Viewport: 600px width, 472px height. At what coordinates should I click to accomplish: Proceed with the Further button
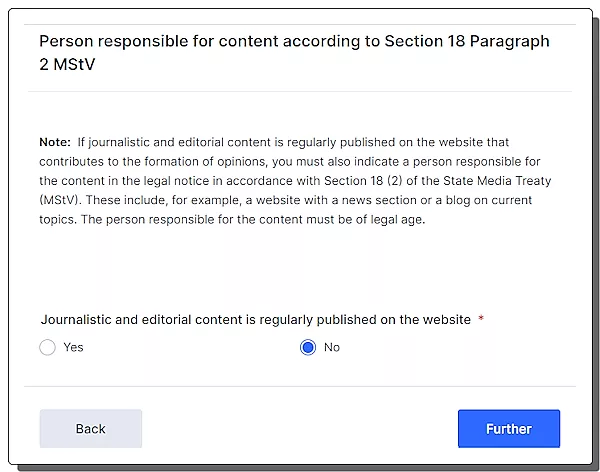coord(508,429)
